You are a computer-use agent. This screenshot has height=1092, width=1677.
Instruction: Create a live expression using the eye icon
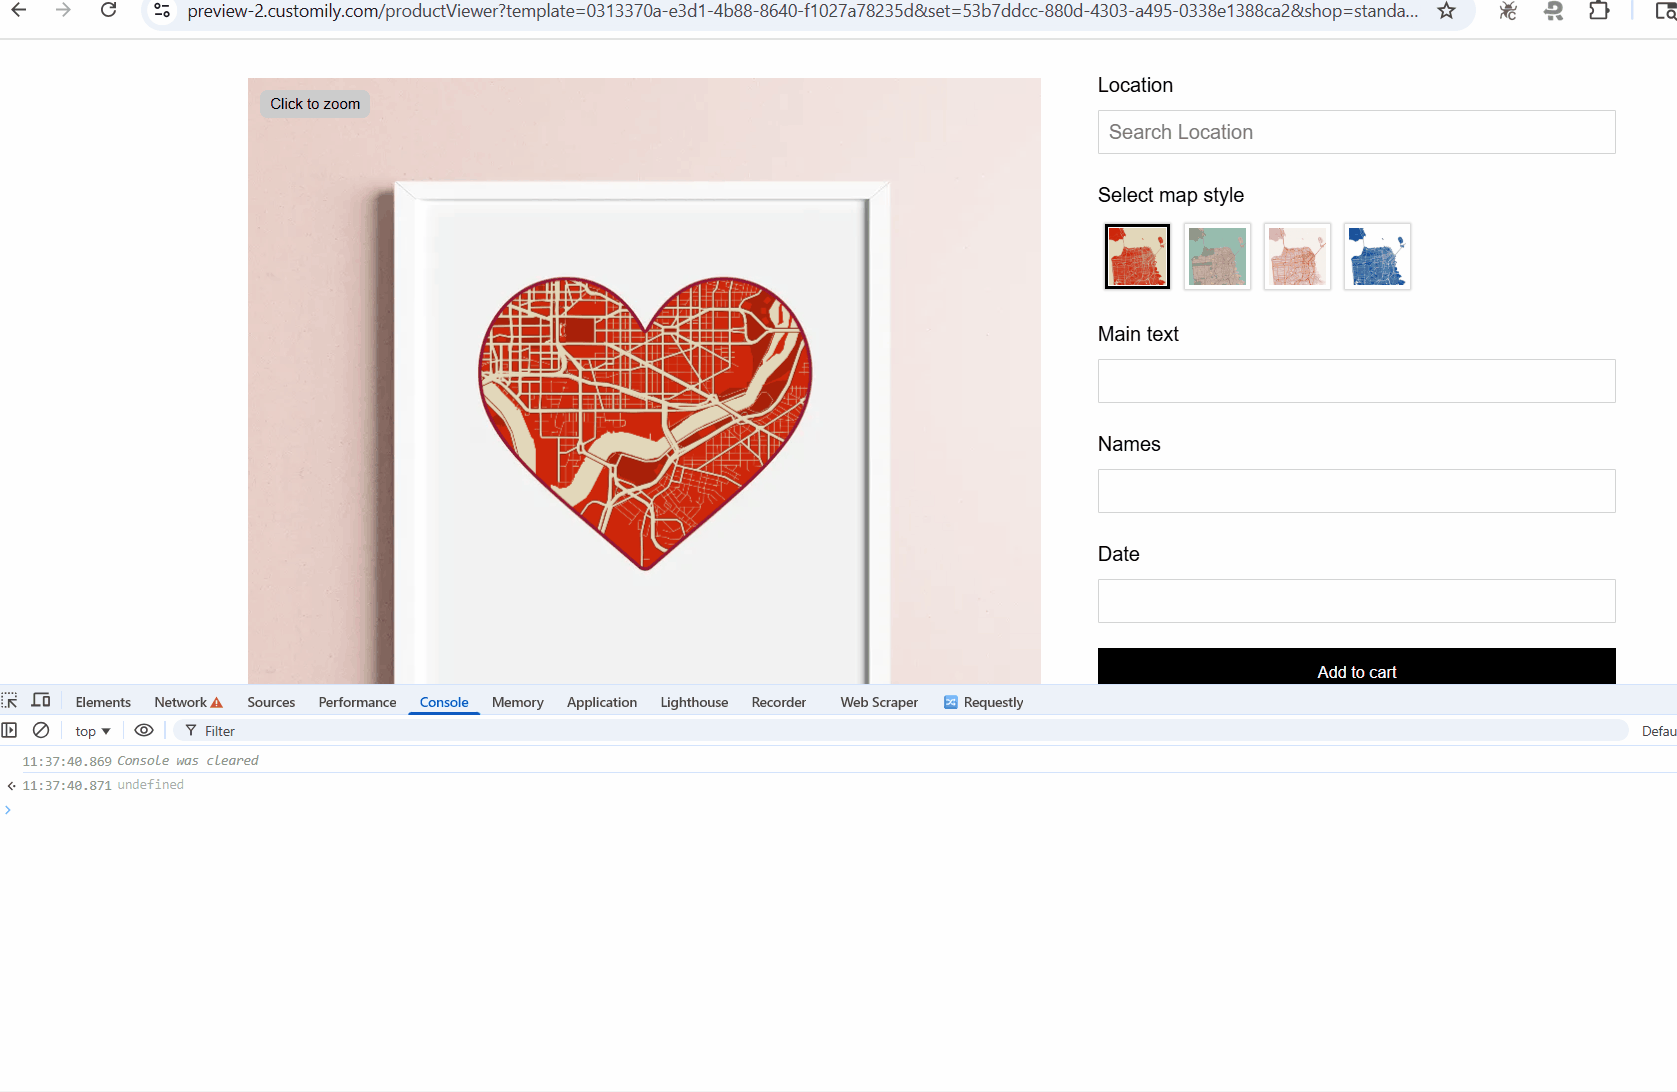(144, 731)
